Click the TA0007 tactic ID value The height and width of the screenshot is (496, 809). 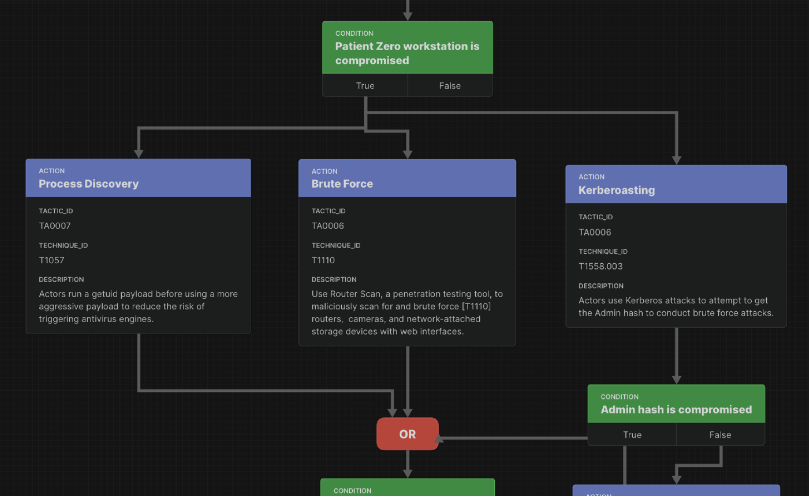coord(55,226)
